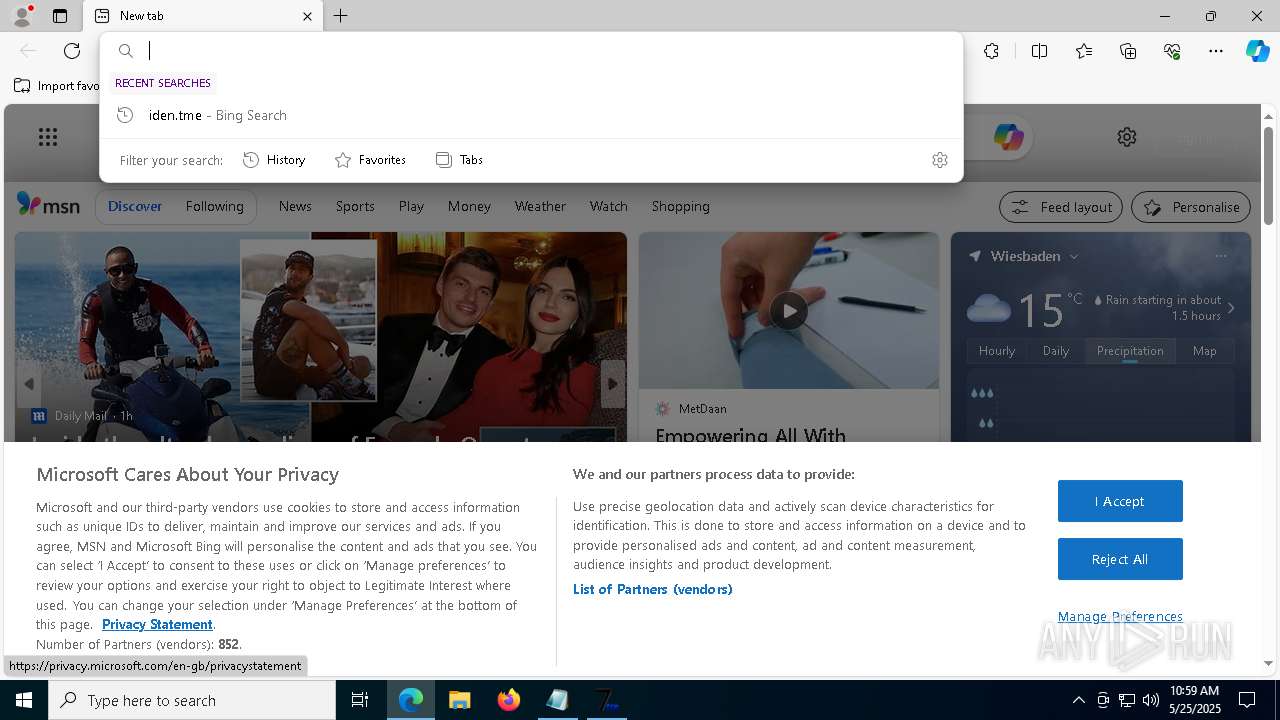Open address bar search settings gear

click(x=939, y=160)
